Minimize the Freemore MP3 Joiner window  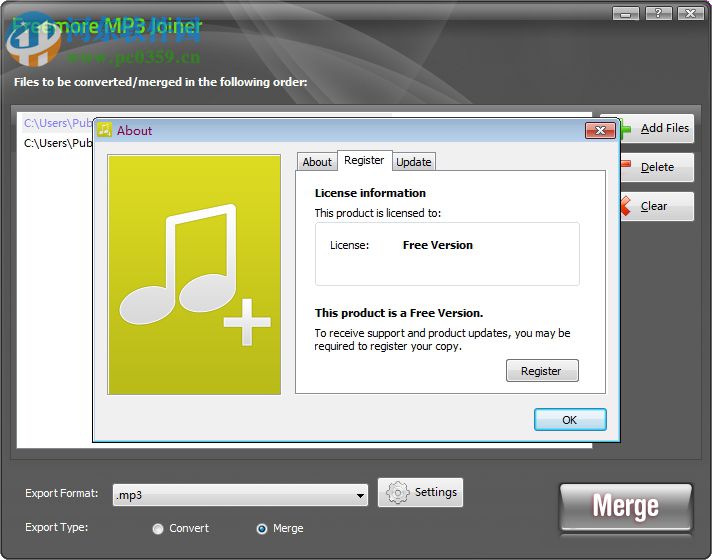[625, 14]
